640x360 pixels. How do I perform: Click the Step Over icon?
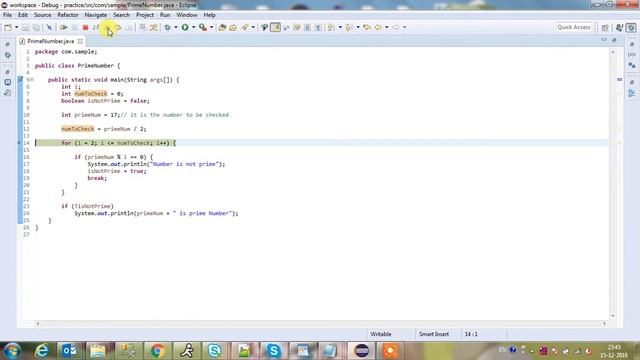118,27
